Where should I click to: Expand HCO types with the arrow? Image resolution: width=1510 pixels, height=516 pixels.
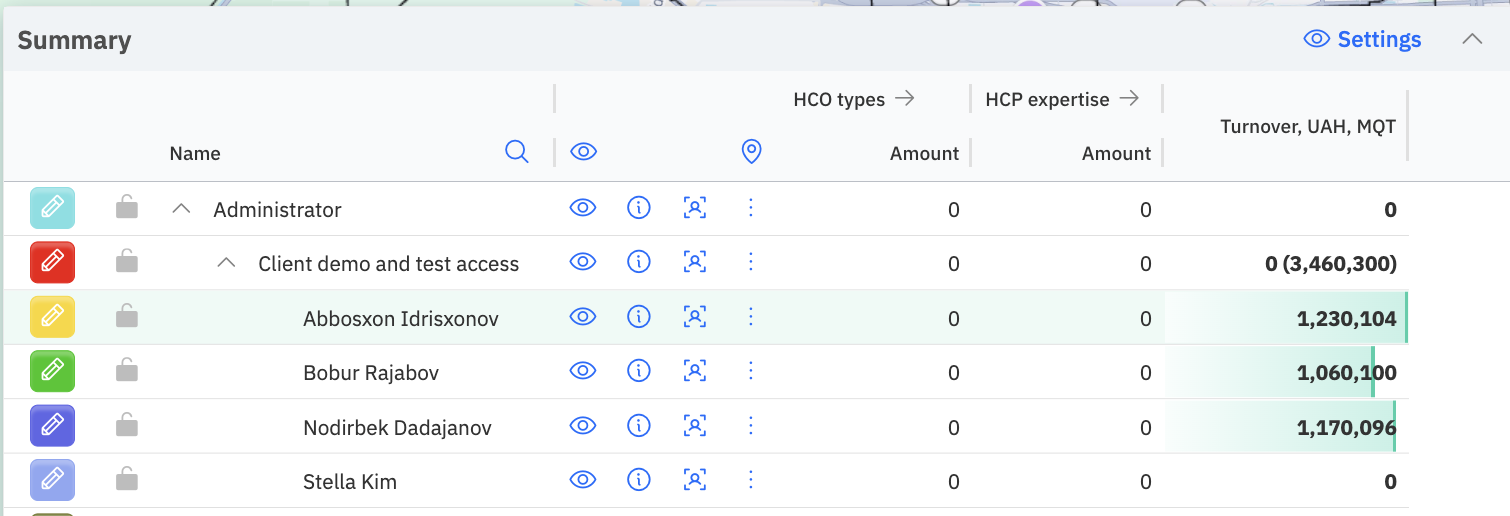tap(905, 98)
